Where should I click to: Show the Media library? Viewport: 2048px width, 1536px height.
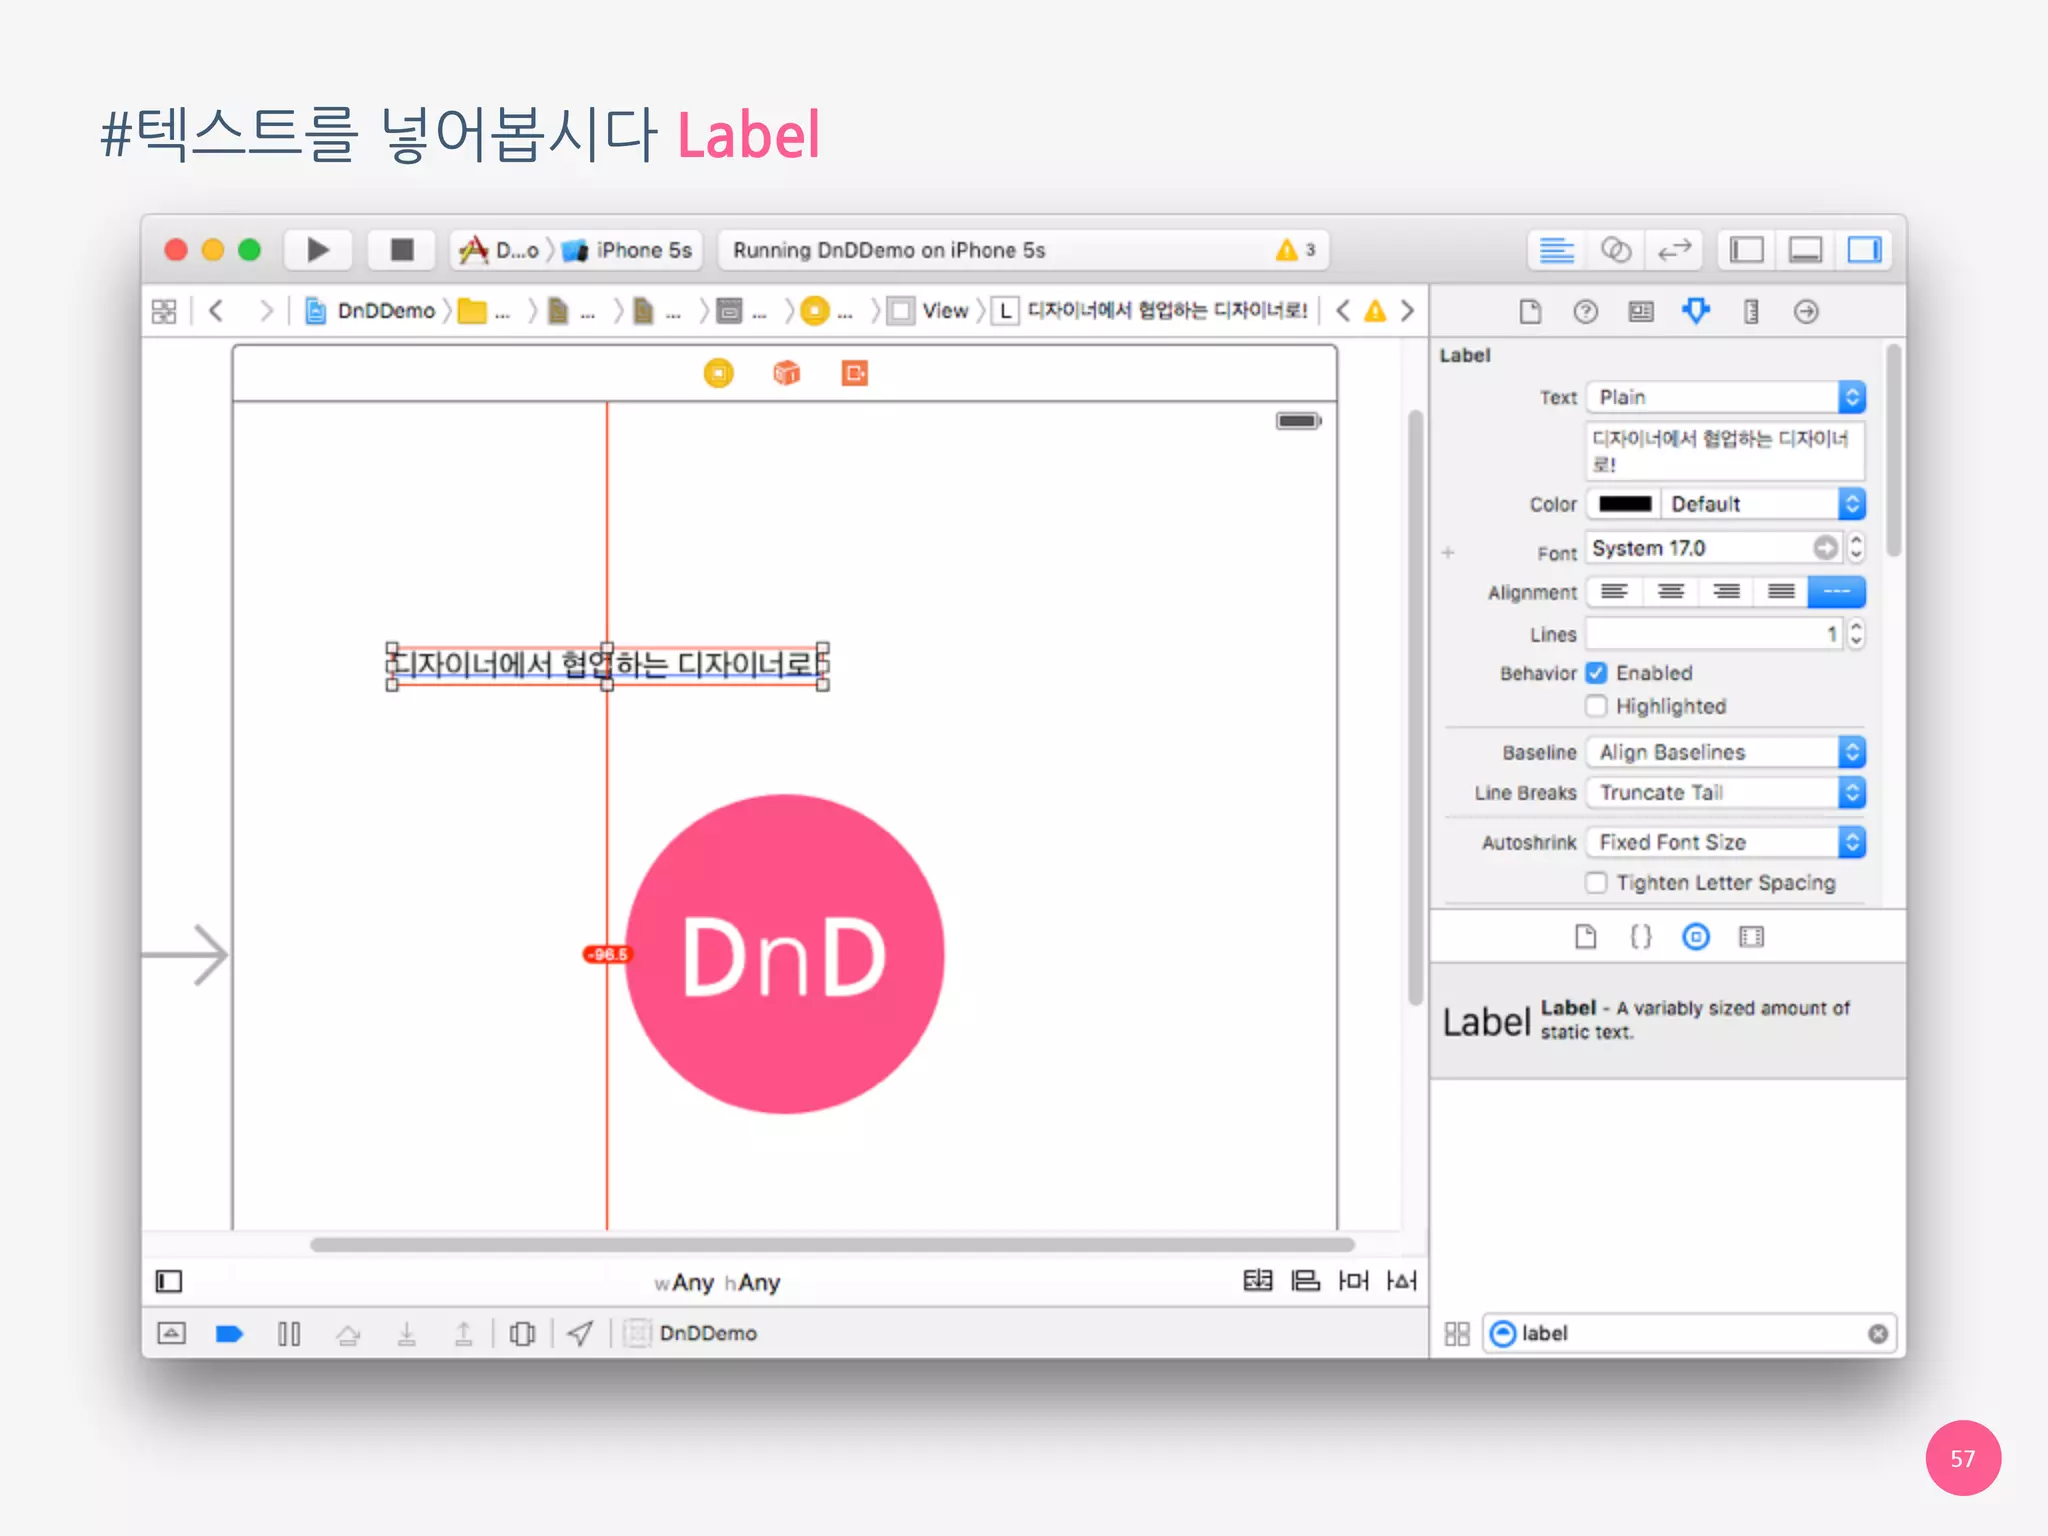point(1751,937)
